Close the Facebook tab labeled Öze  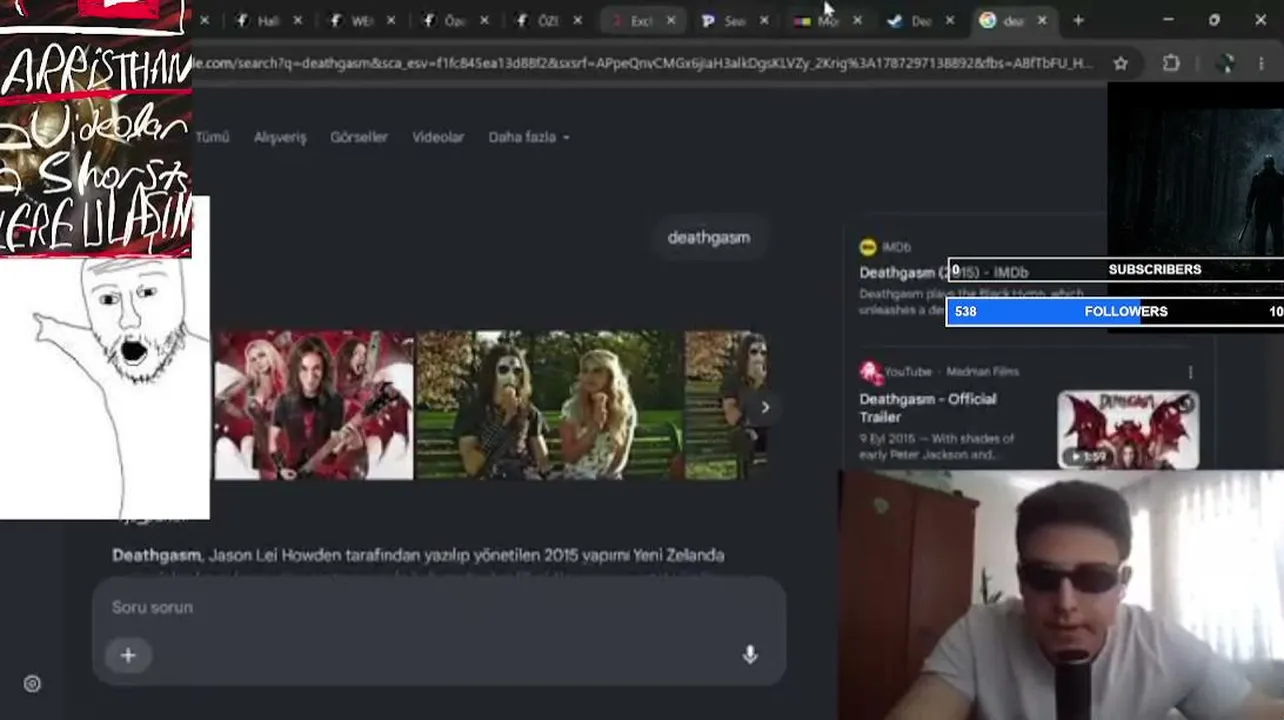point(484,21)
